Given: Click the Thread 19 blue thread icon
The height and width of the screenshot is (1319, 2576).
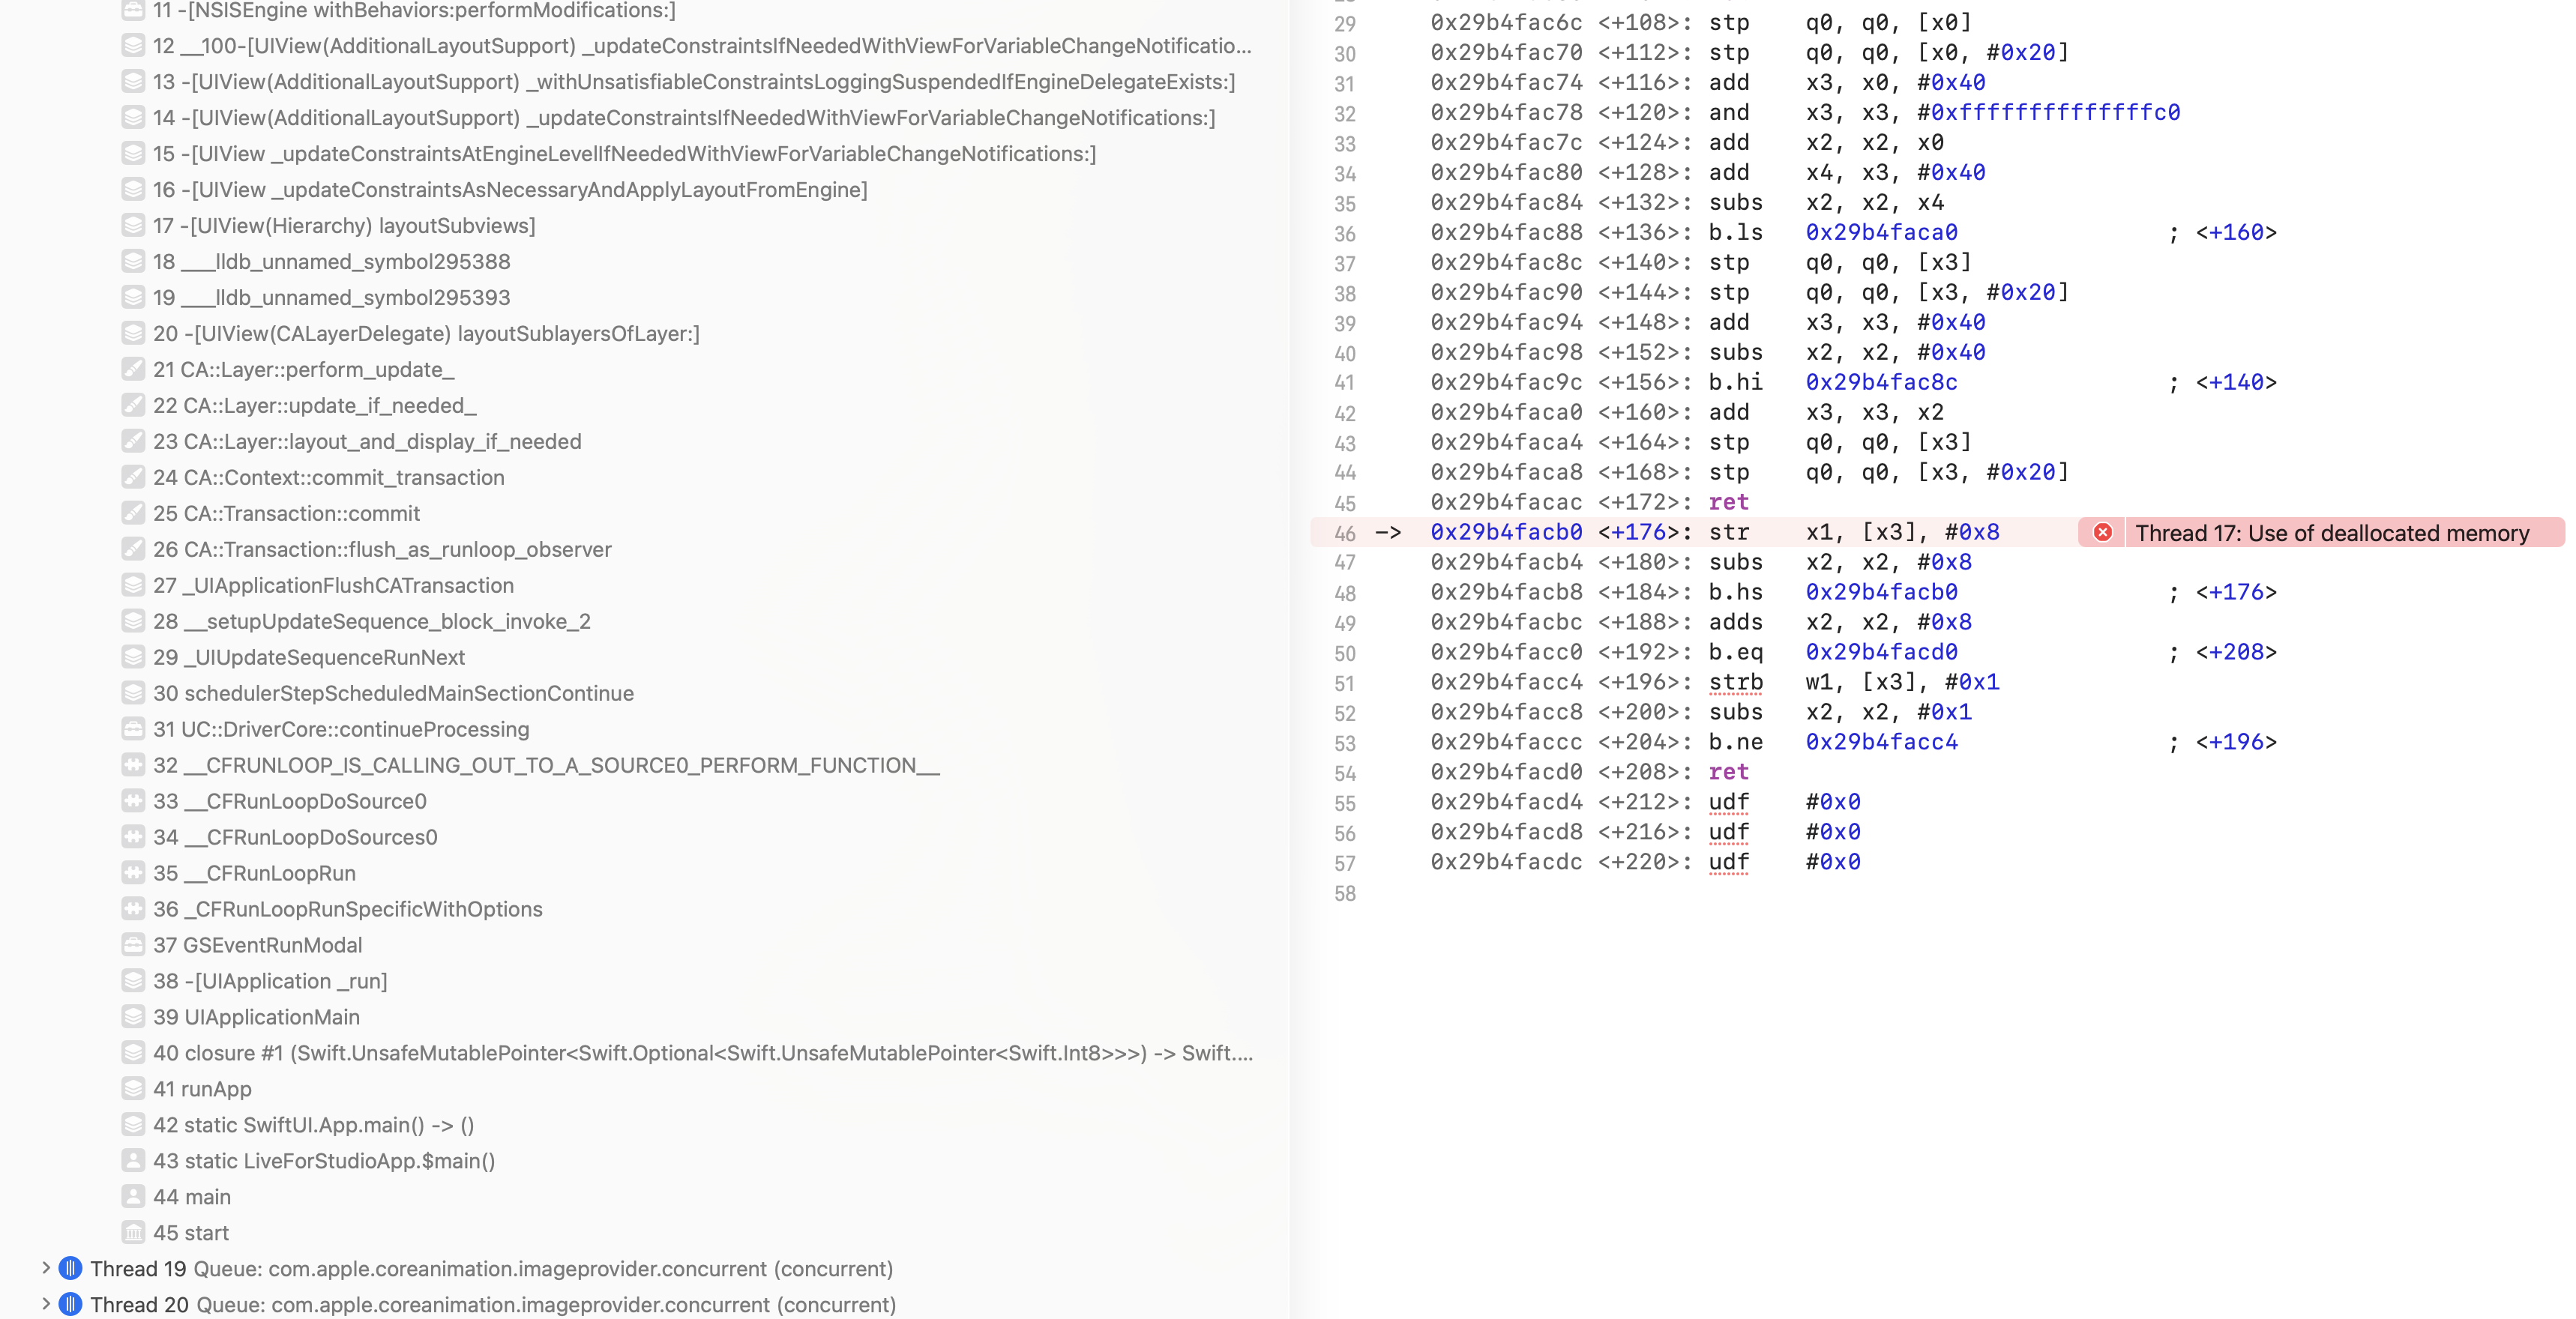Looking at the screenshot, I should tap(70, 1268).
